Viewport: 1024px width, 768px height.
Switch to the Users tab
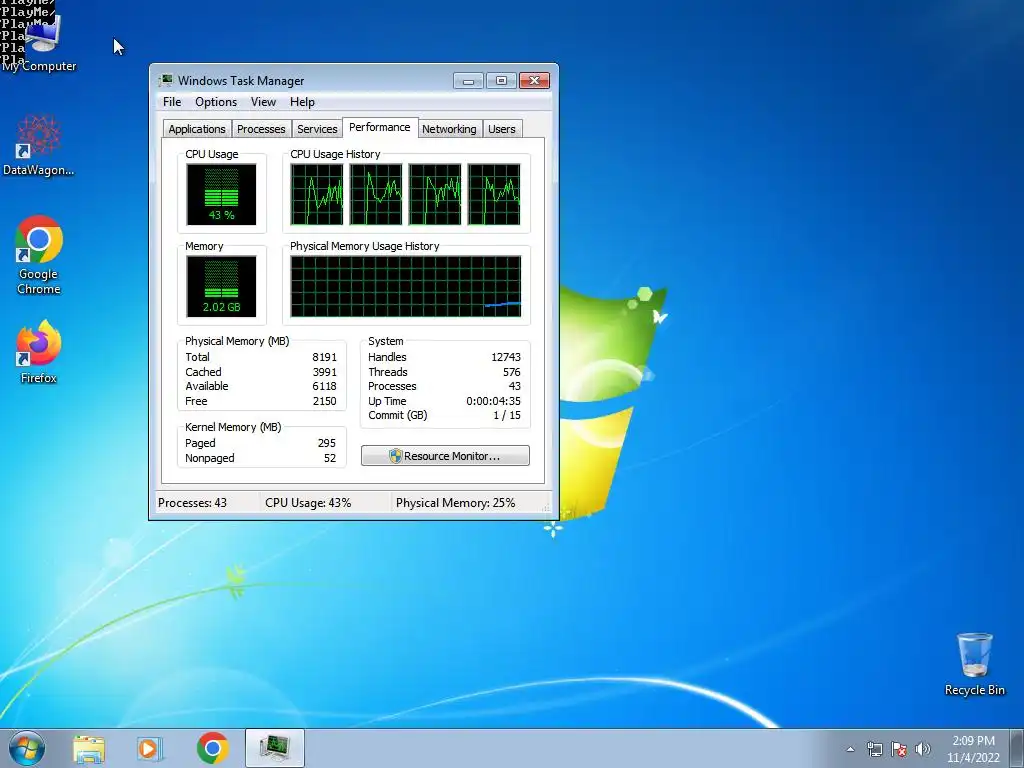[502, 129]
